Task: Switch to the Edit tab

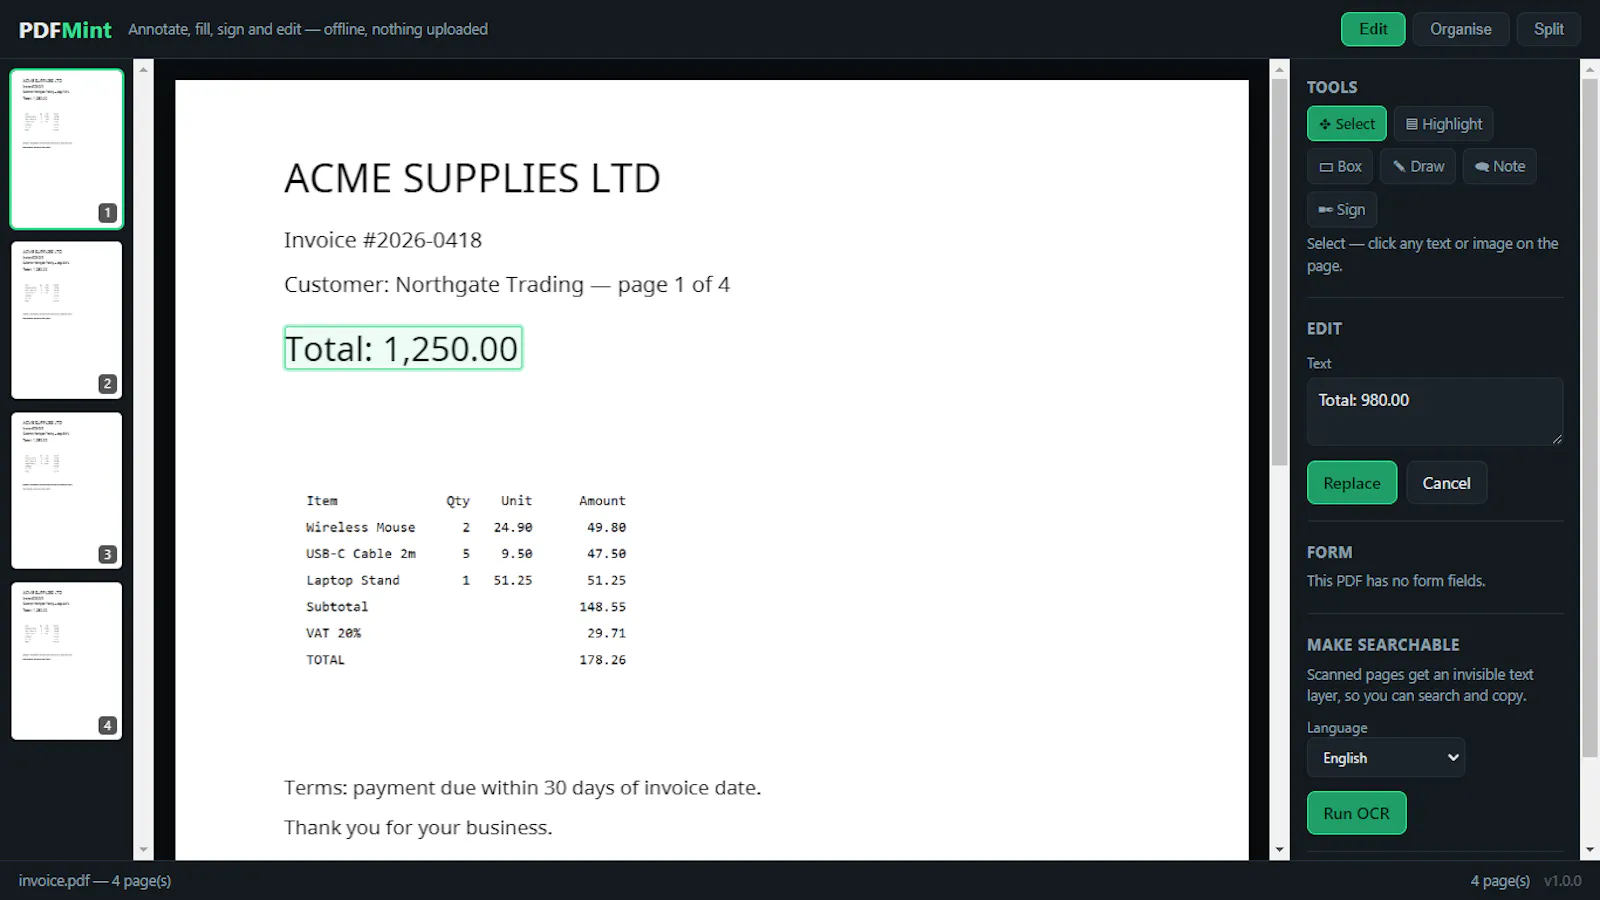Action: 1372,29
